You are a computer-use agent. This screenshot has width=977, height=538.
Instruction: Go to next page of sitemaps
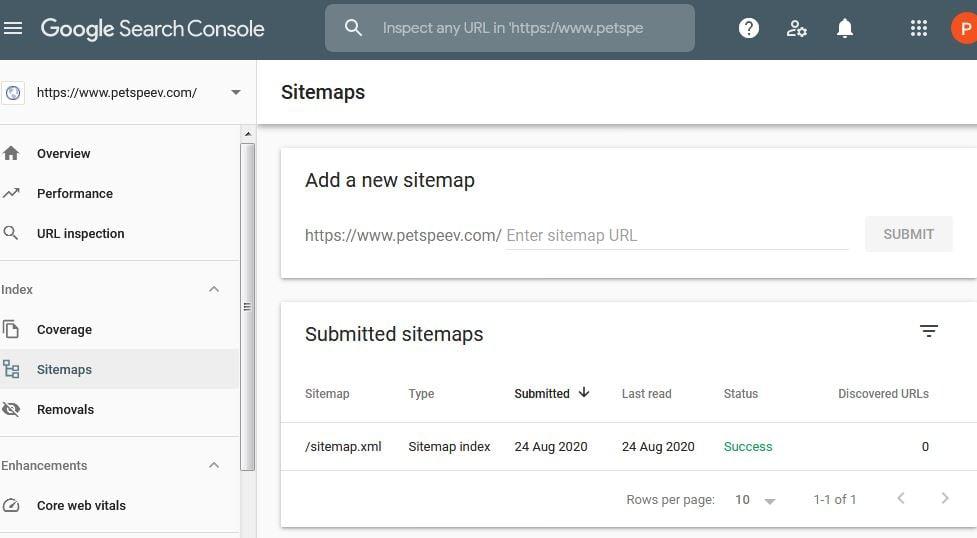945,498
